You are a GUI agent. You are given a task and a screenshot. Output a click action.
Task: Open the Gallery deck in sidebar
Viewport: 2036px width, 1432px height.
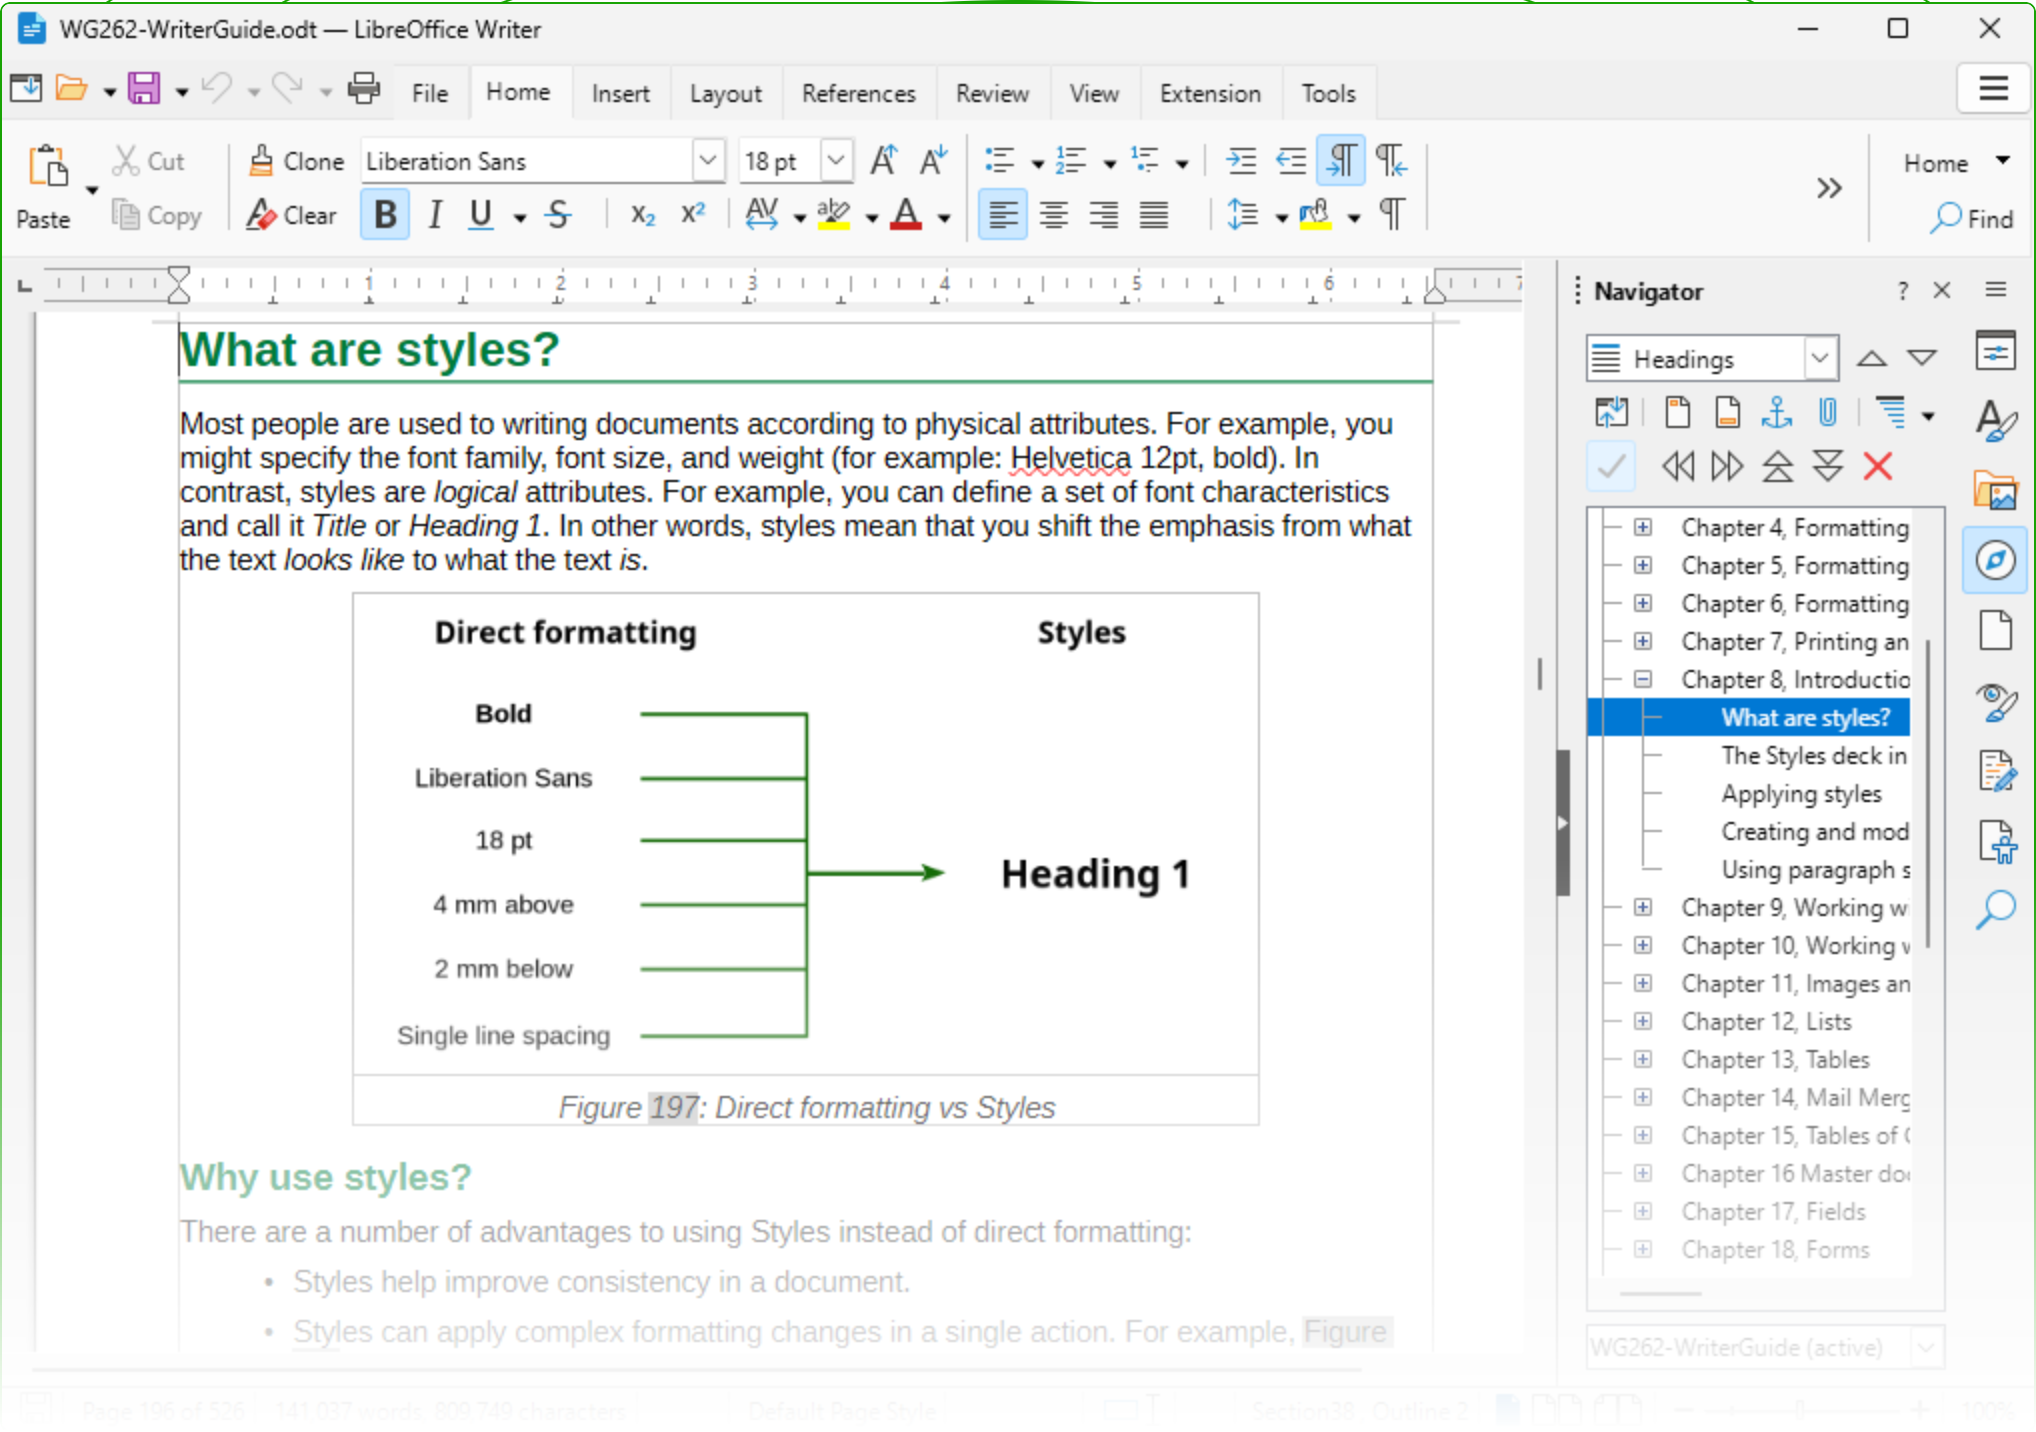(x=1995, y=490)
